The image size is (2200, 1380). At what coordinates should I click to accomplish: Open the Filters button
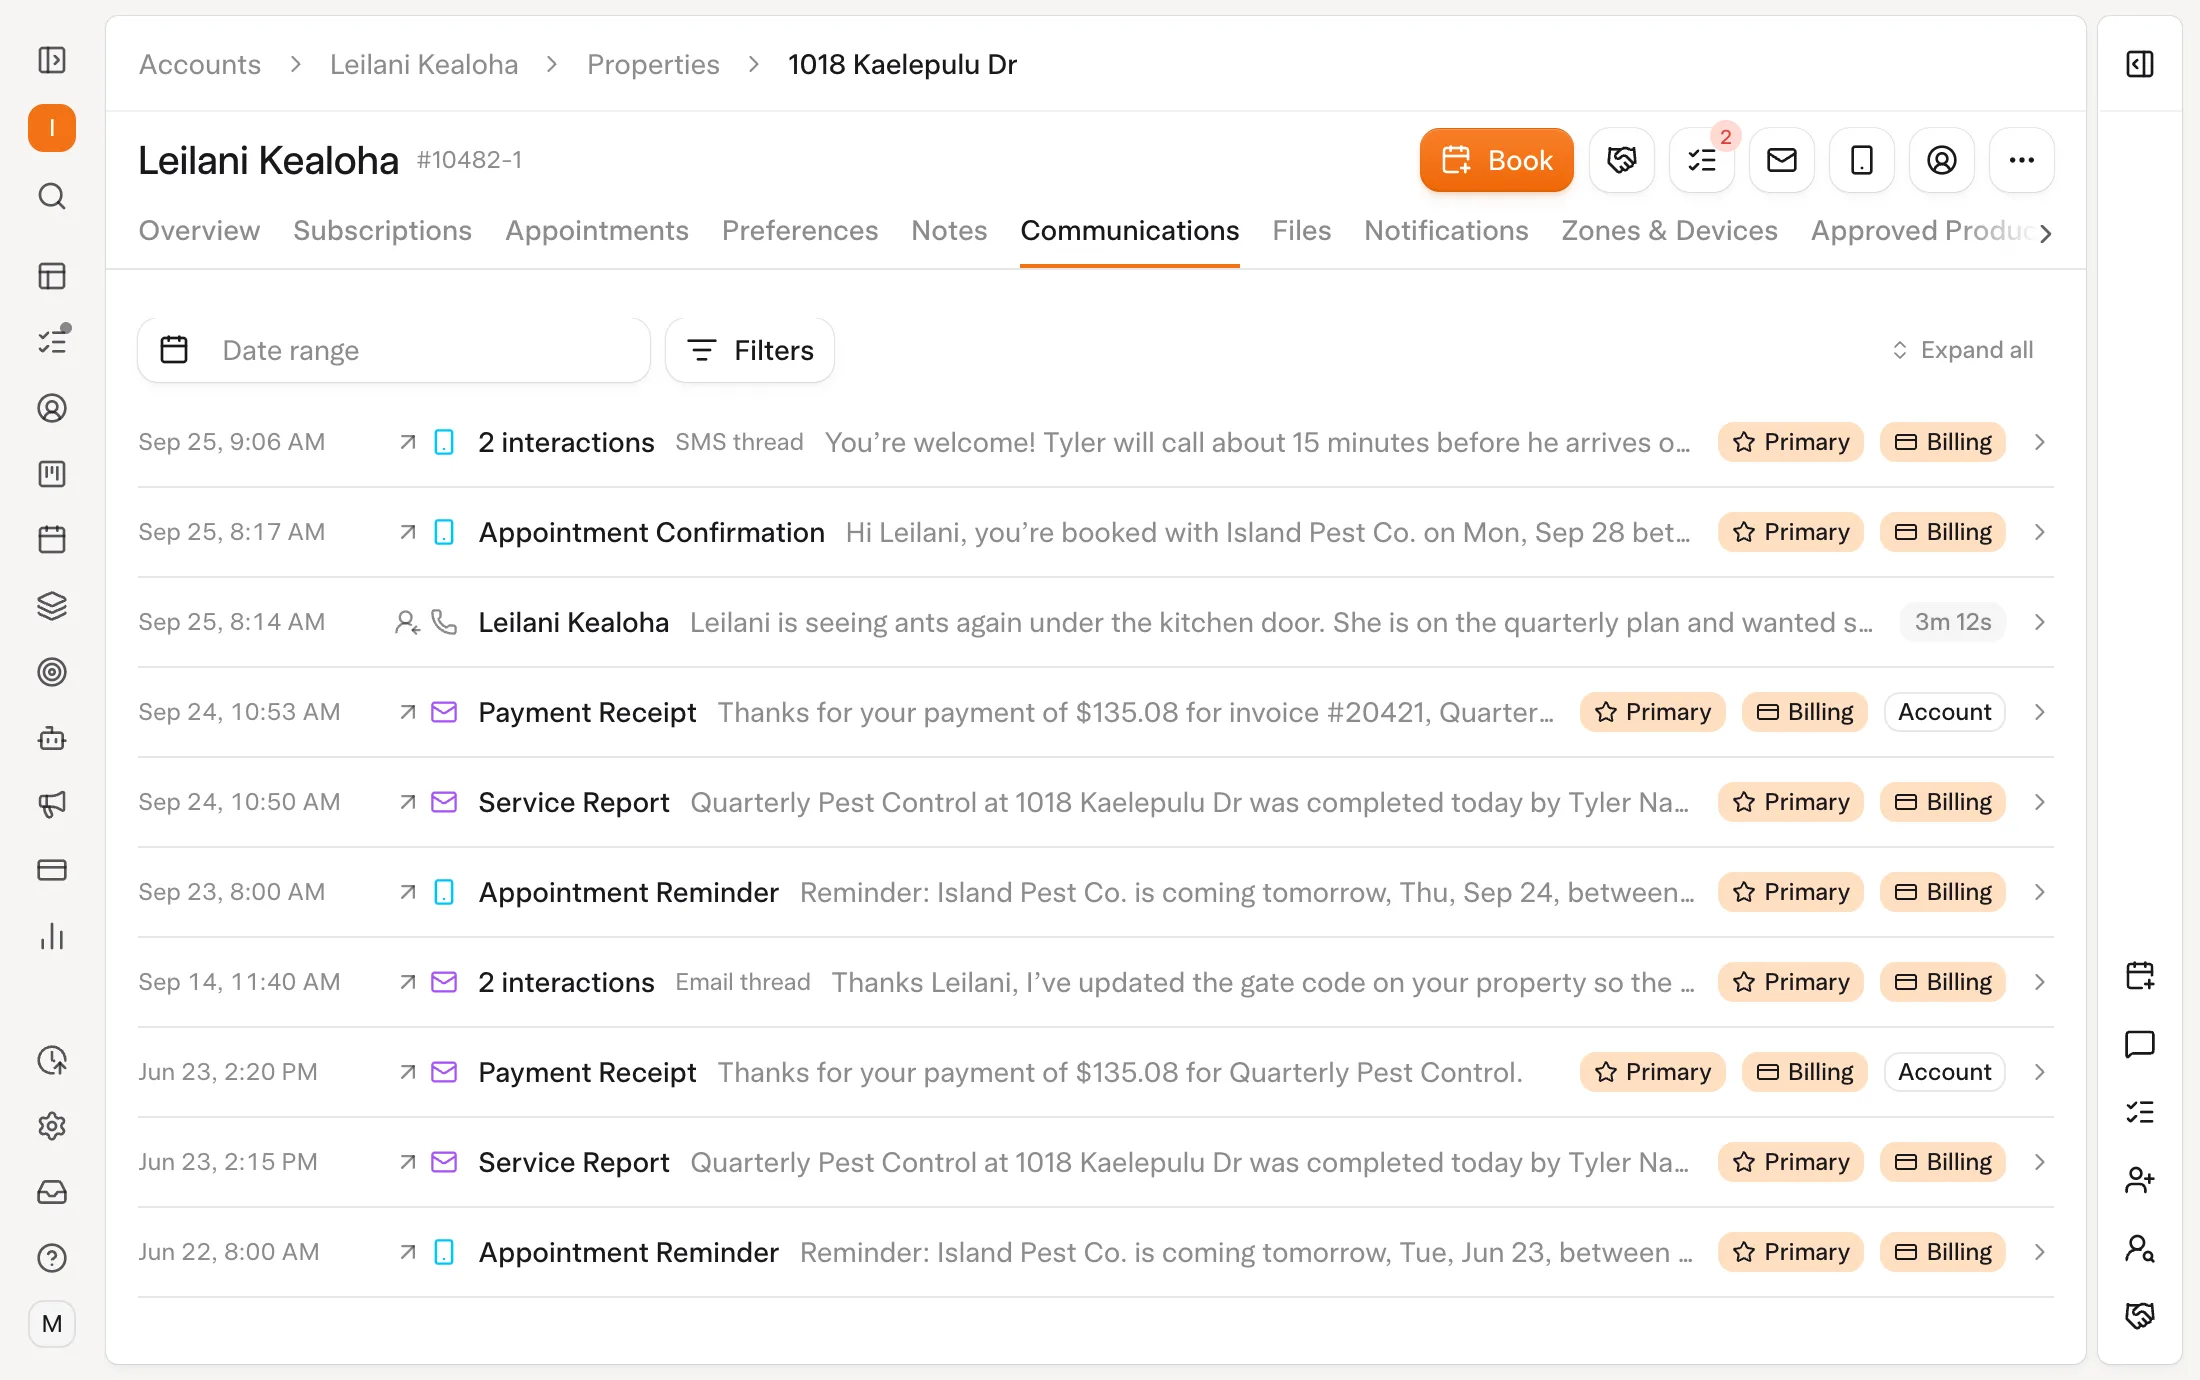coord(750,350)
